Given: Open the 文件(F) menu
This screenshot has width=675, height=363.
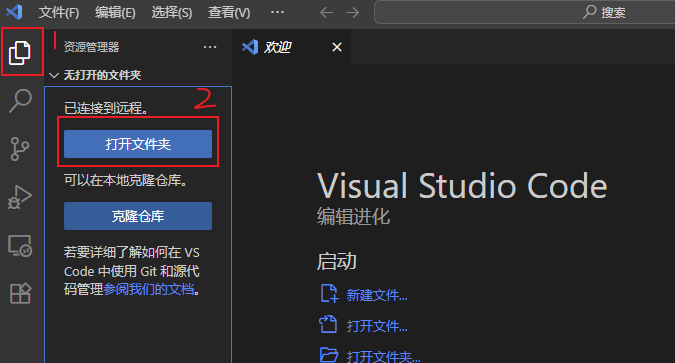Looking at the screenshot, I should (x=59, y=12).
